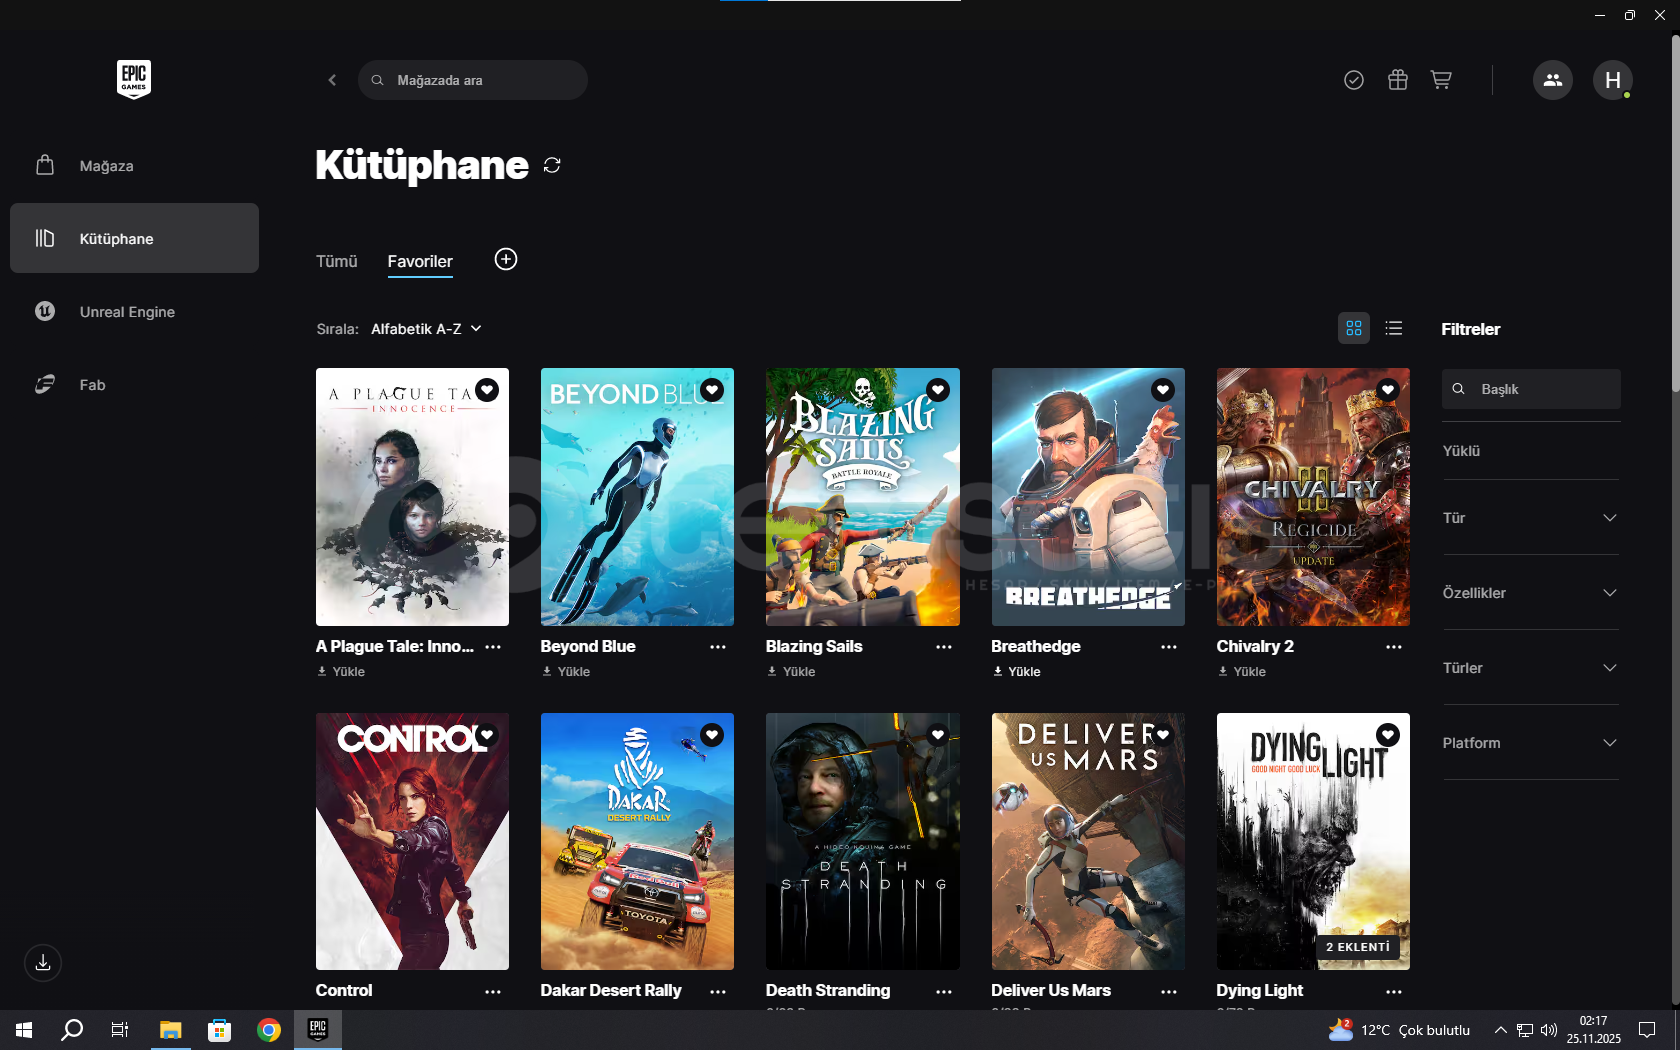Image resolution: width=1680 pixels, height=1050 pixels.
Task: Open more options for Chivalry 2
Action: pyautogui.click(x=1394, y=647)
